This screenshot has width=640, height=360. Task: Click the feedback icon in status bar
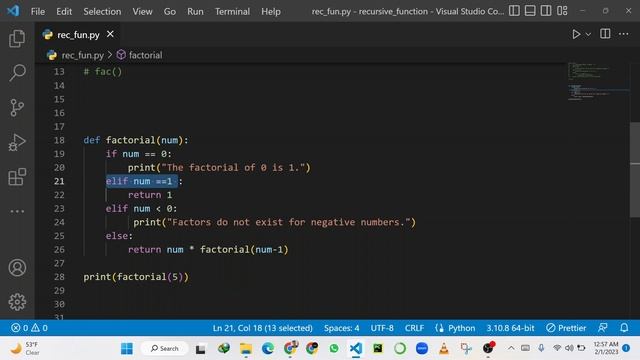[x=602, y=328]
